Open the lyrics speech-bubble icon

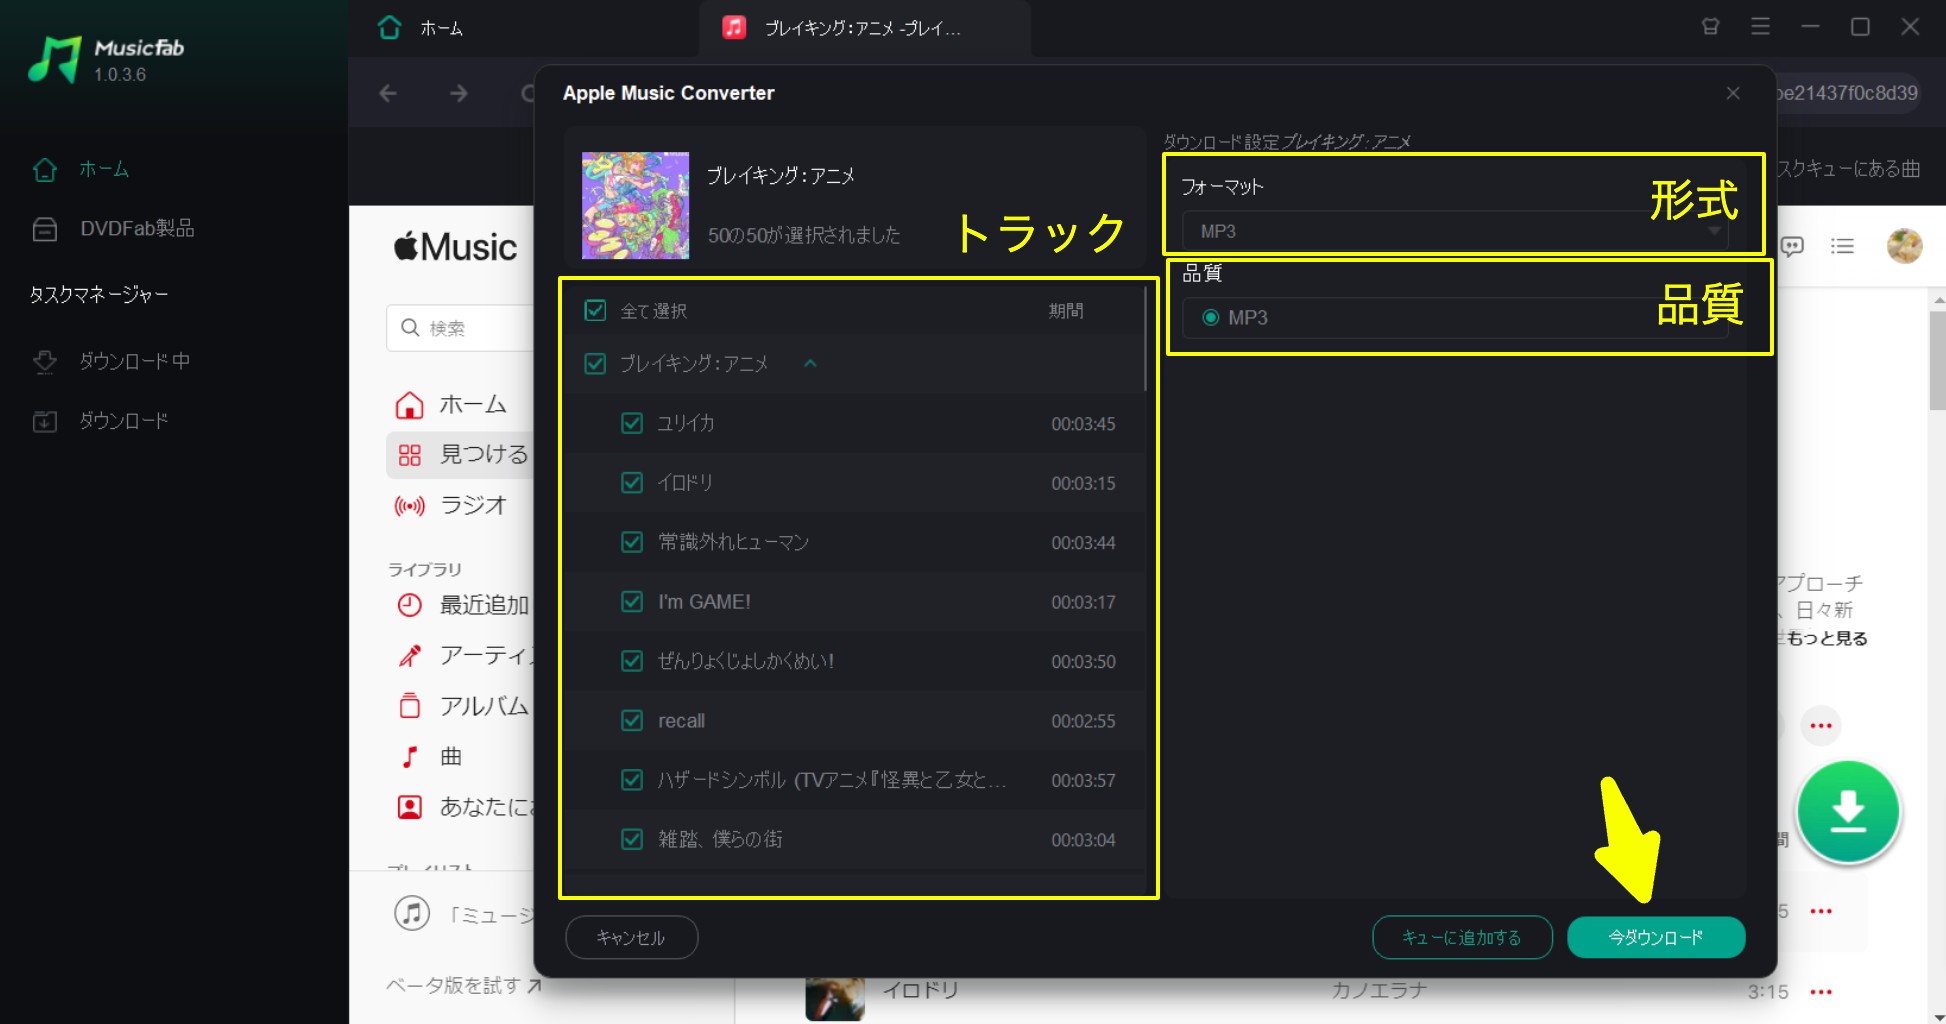point(1792,246)
